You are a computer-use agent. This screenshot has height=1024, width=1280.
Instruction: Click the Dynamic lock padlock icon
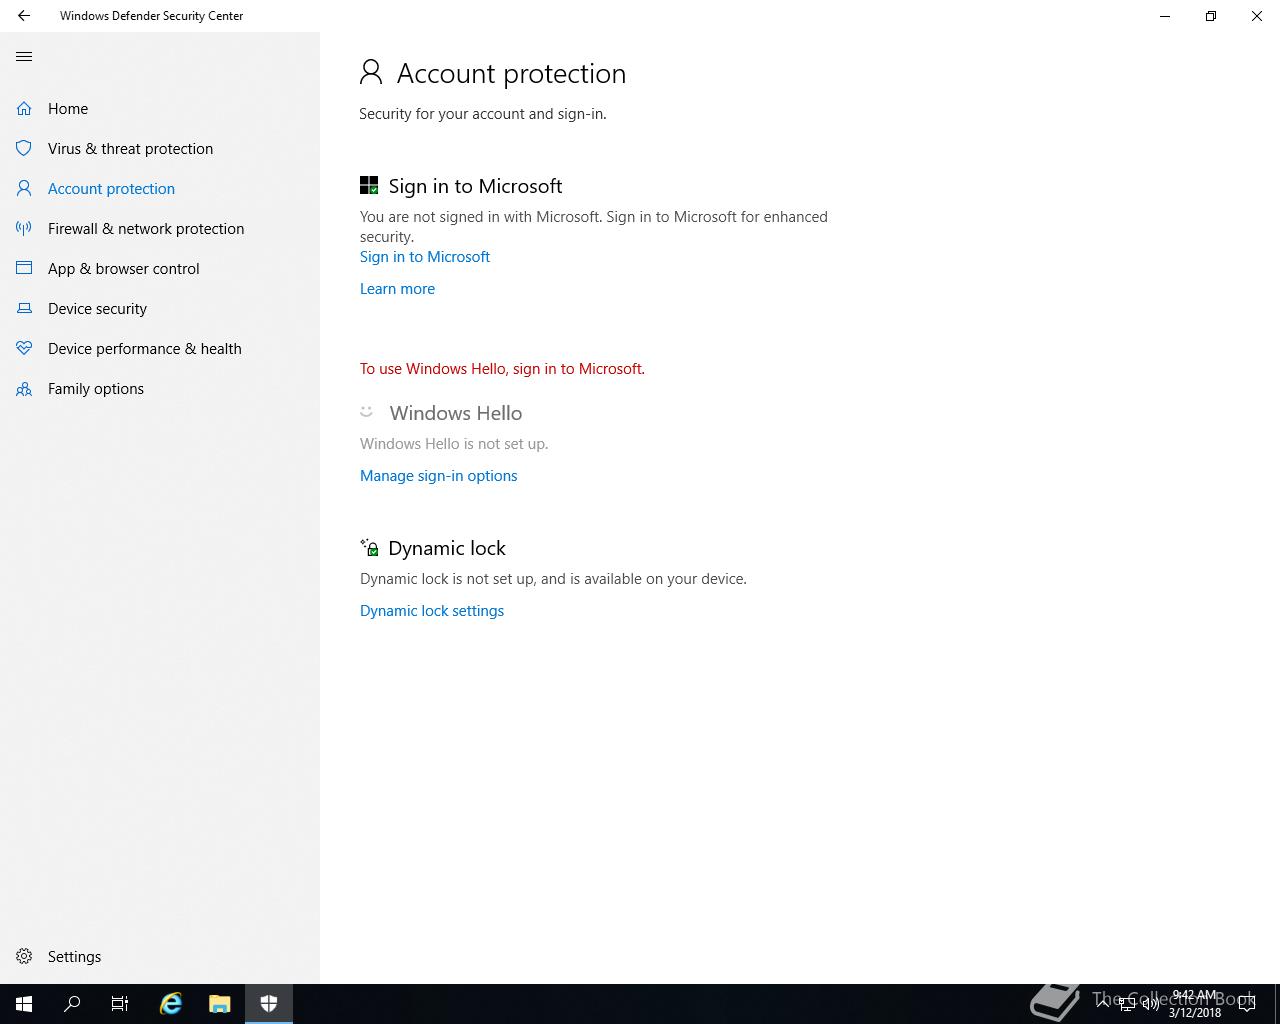[369, 547]
